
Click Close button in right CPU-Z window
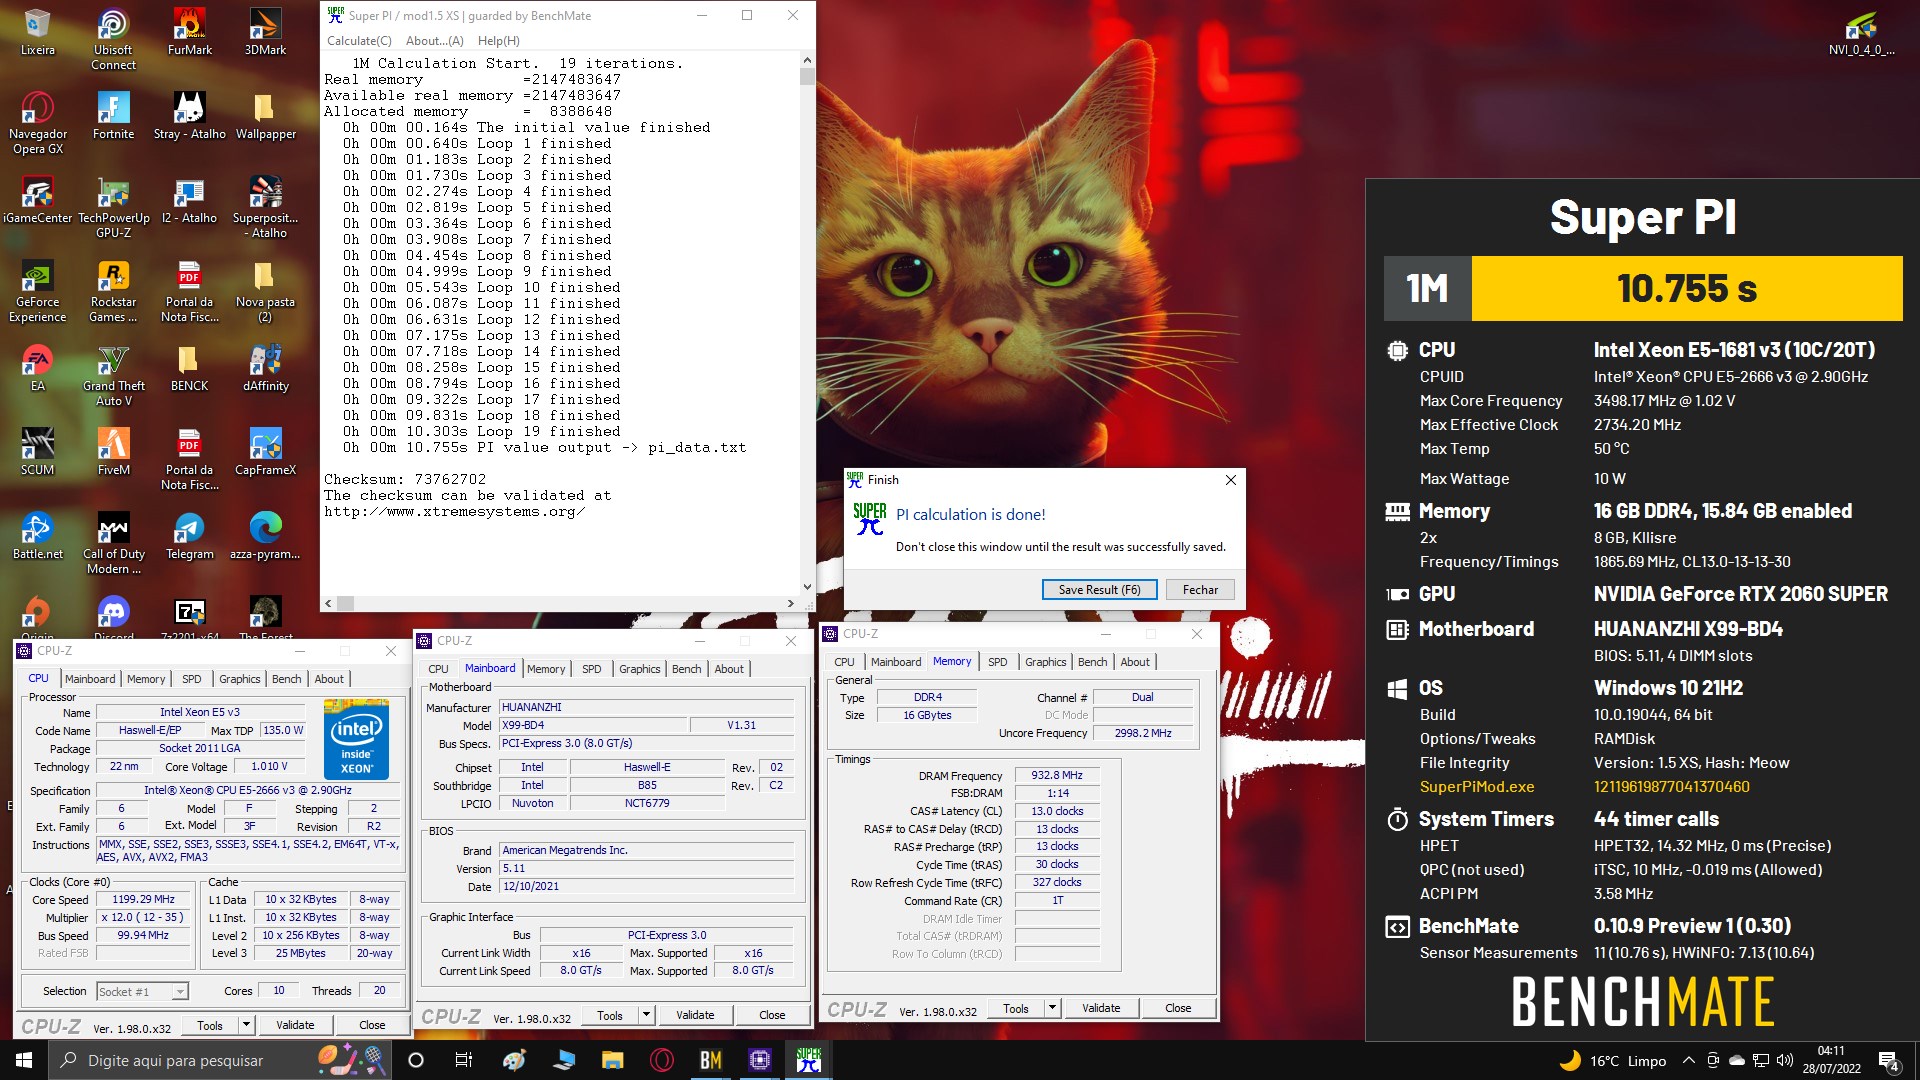tap(1178, 1008)
